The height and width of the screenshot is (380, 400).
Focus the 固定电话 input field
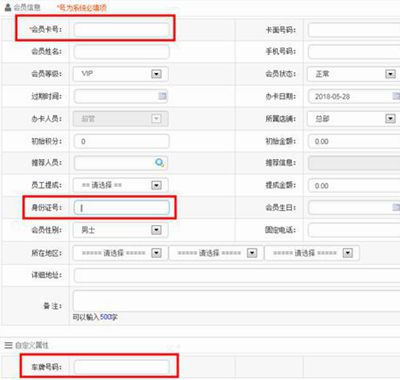click(354, 230)
